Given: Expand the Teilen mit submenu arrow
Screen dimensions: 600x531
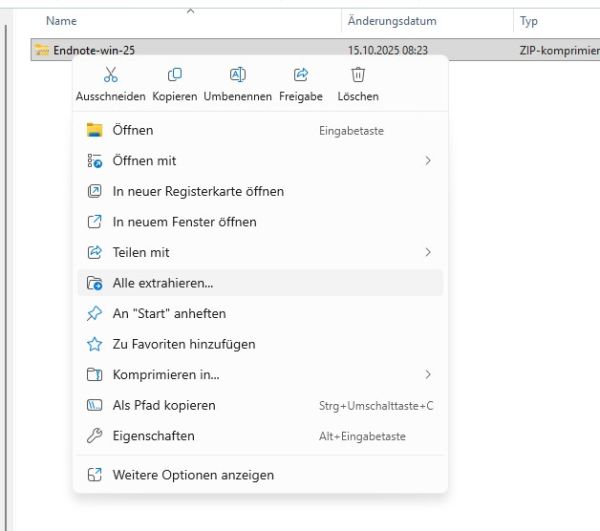Looking at the screenshot, I should [428, 252].
